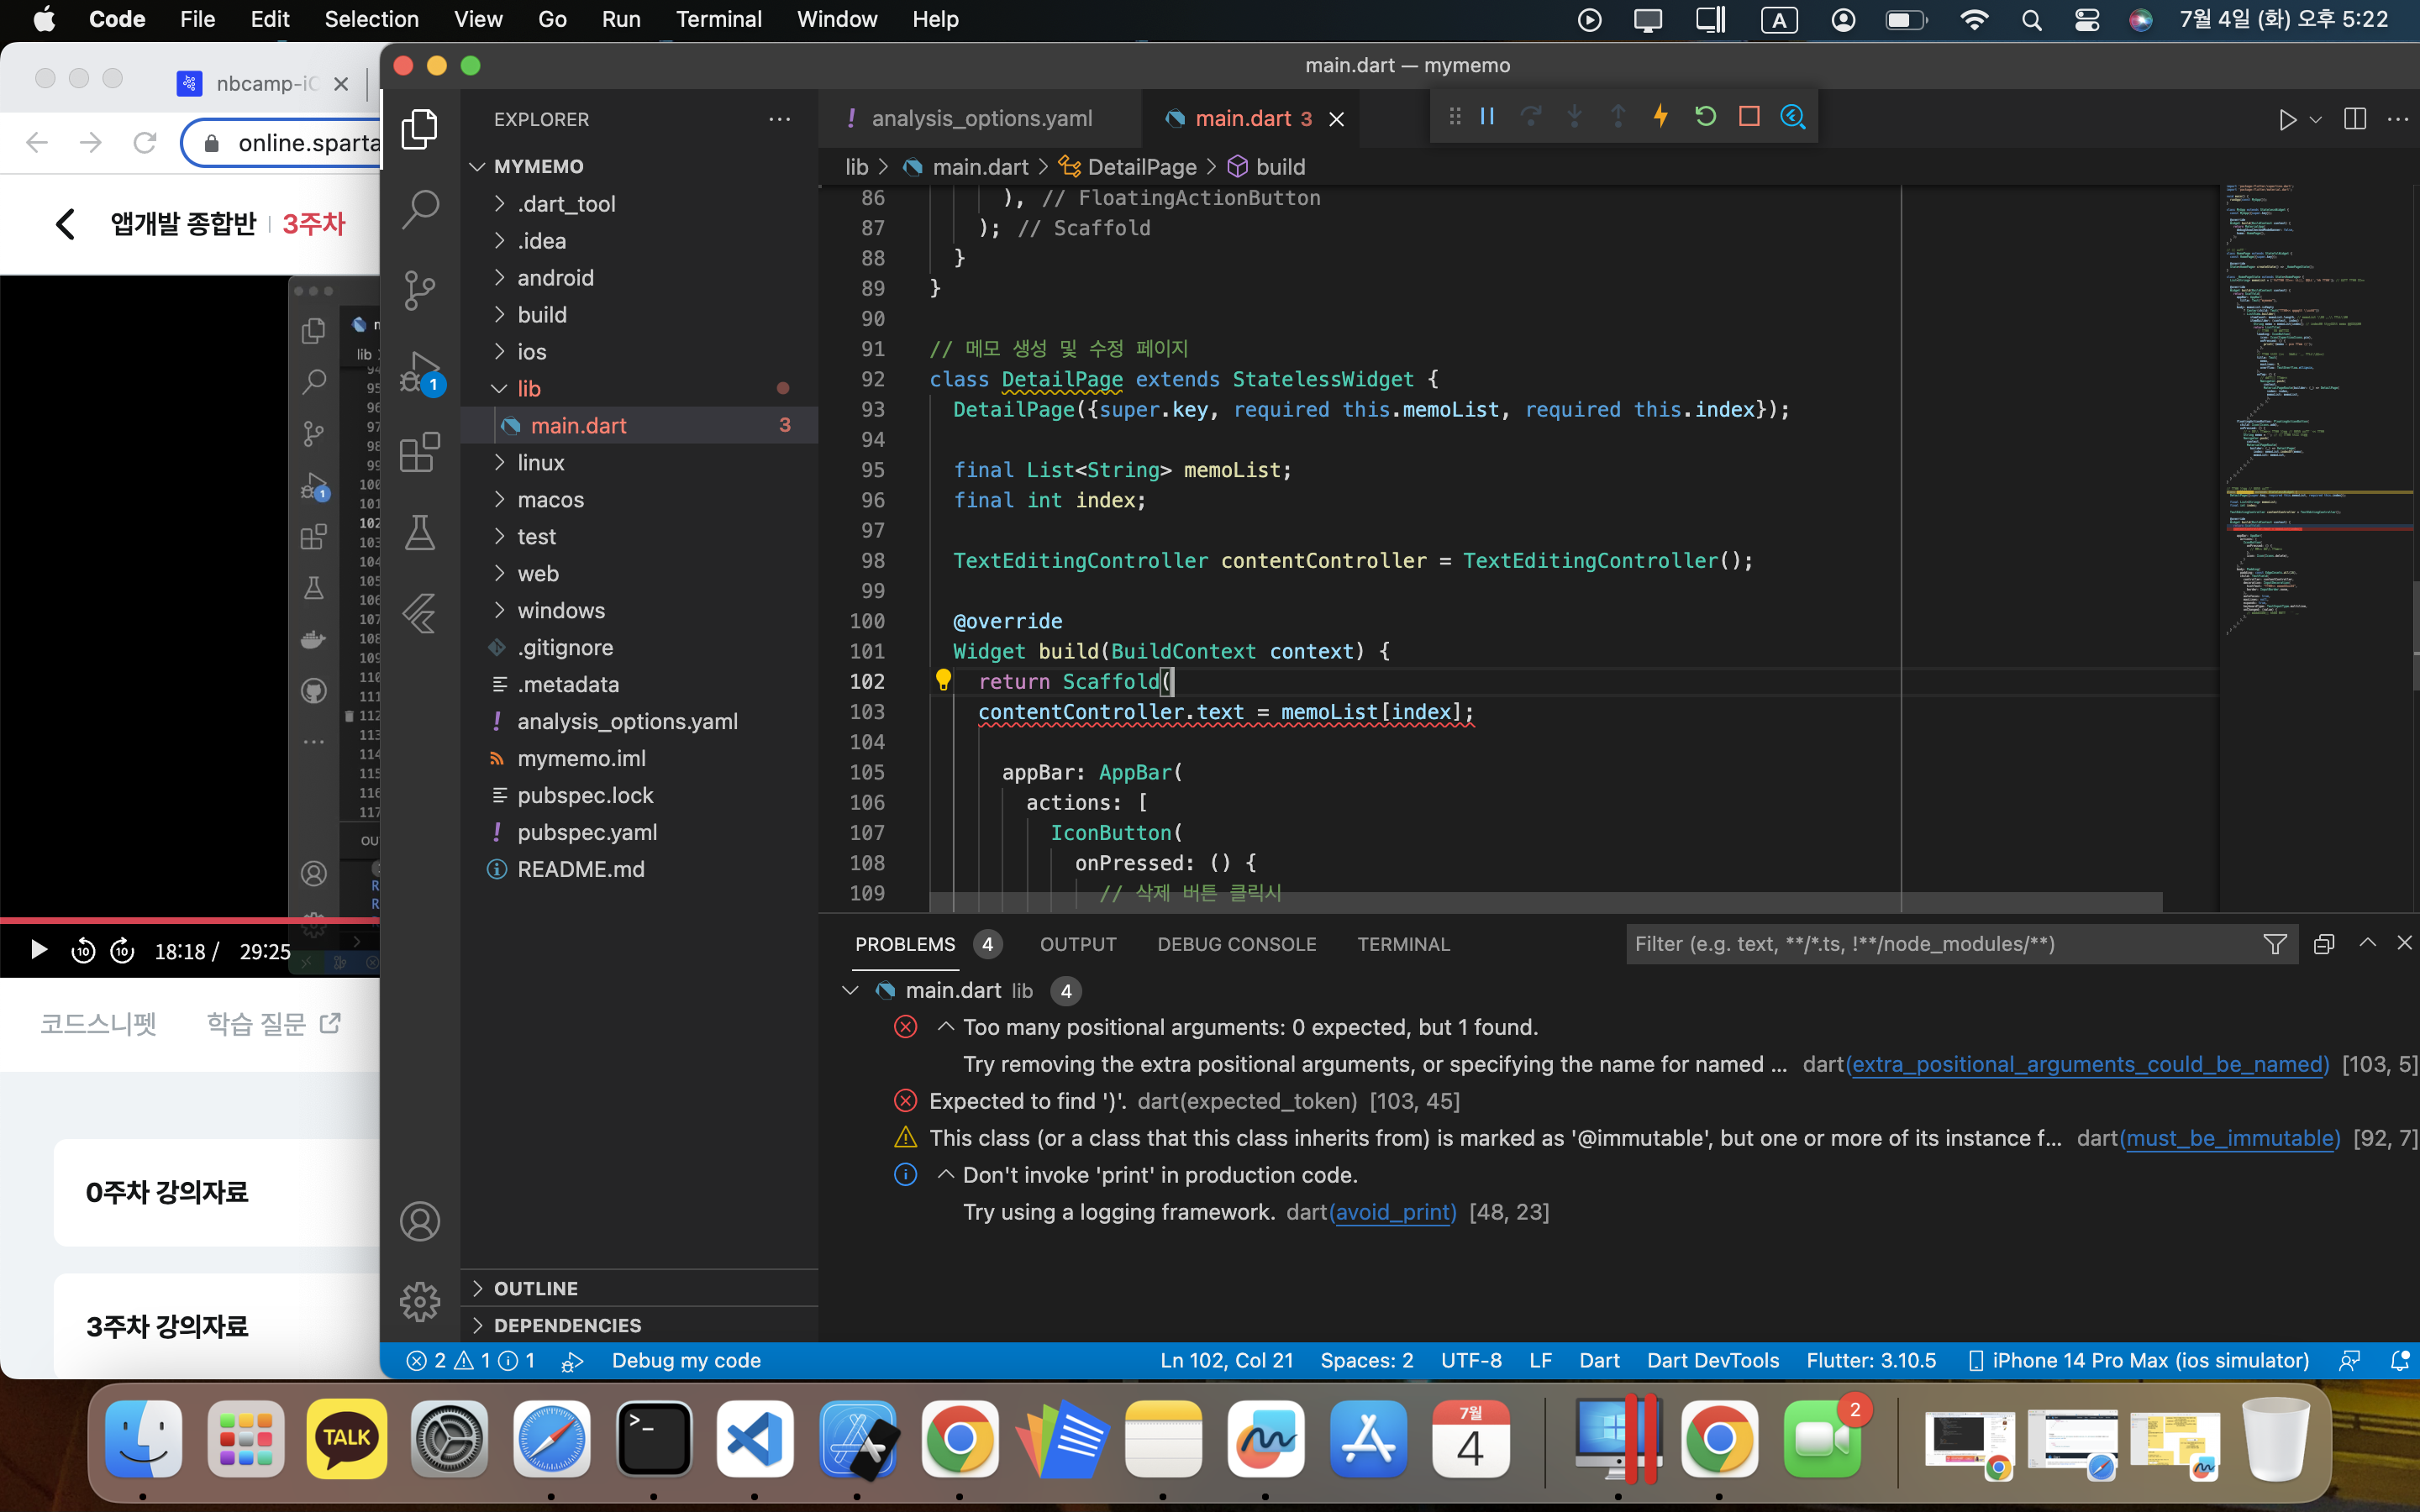Viewport: 2420px width, 1512px height.
Task: Open Explorer Views and More Actions
Action: [x=780, y=119]
